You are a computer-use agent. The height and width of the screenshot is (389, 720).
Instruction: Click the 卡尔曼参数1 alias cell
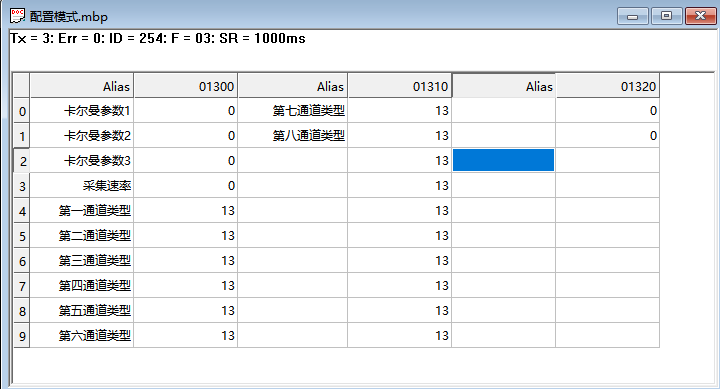[82, 111]
